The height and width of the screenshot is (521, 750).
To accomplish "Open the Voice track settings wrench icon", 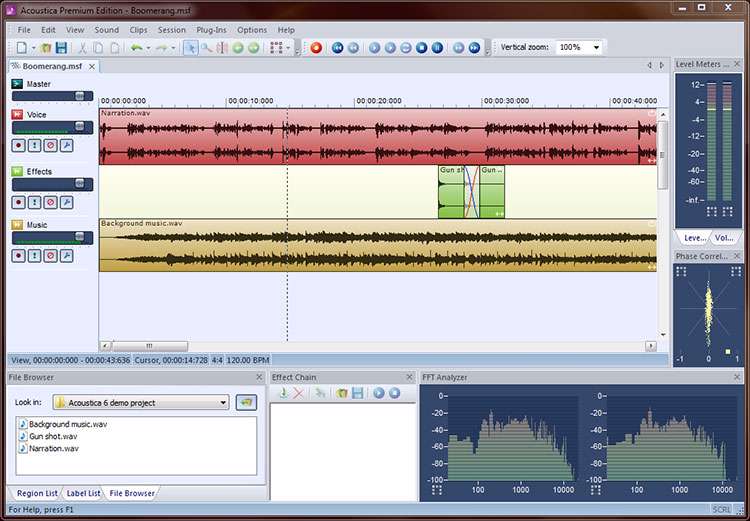I will tap(66, 145).
